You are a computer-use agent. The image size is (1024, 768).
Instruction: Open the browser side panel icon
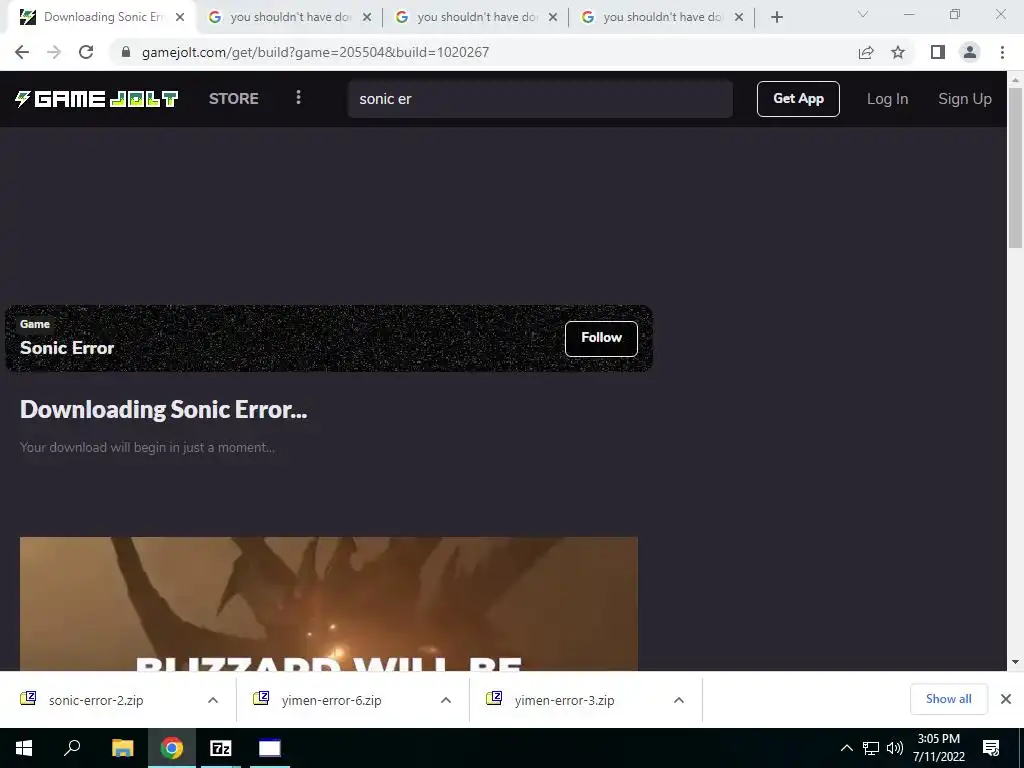938,52
